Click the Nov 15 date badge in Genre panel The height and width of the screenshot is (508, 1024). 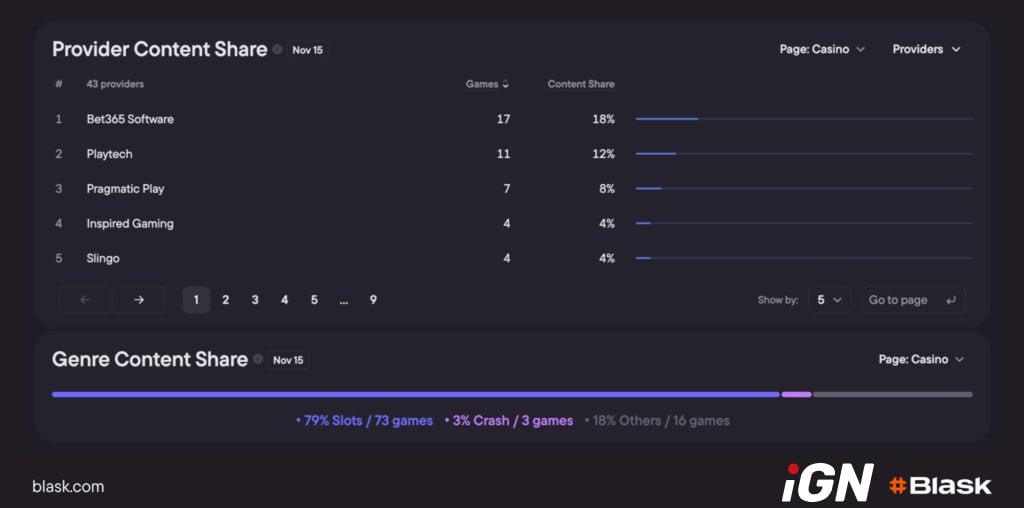288,360
